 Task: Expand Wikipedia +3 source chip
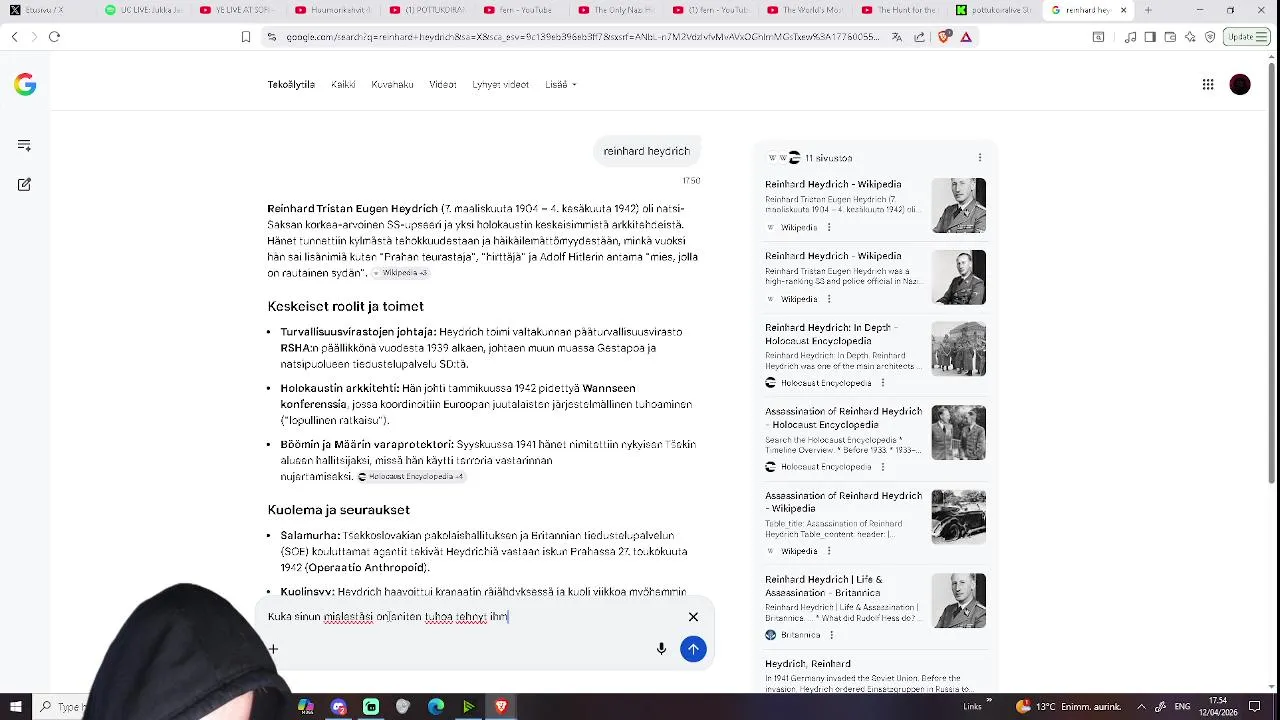pyautogui.click(x=400, y=273)
